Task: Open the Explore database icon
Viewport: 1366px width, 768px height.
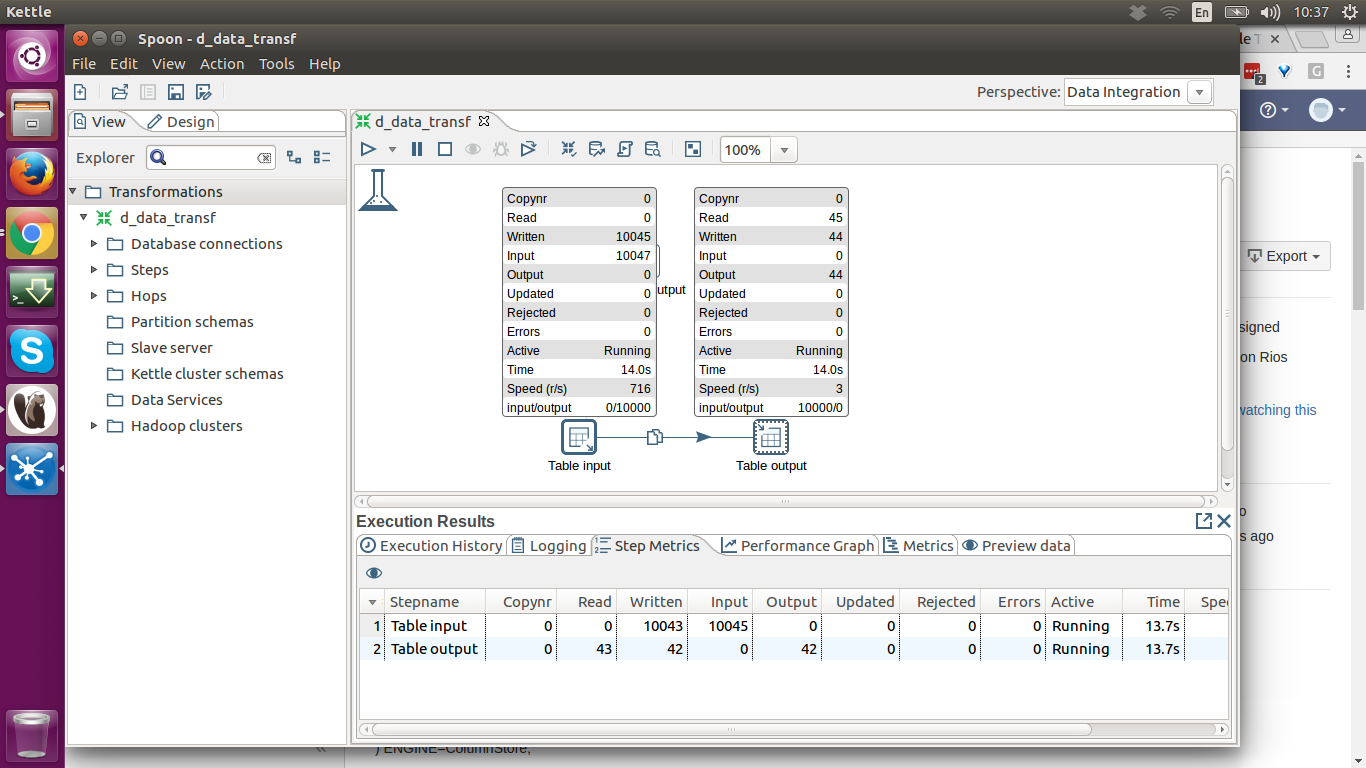Action: click(x=653, y=149)
